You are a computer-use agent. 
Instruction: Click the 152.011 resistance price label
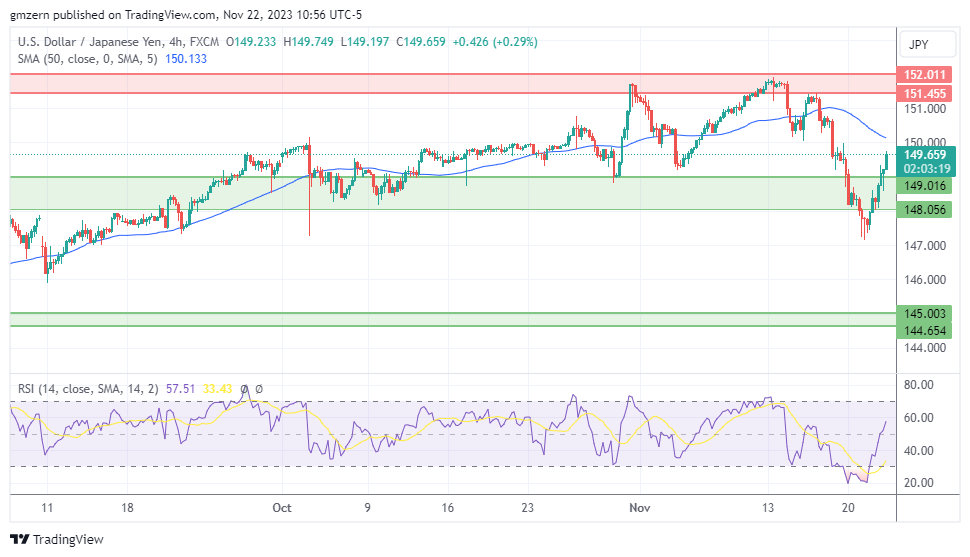point(924,75)
